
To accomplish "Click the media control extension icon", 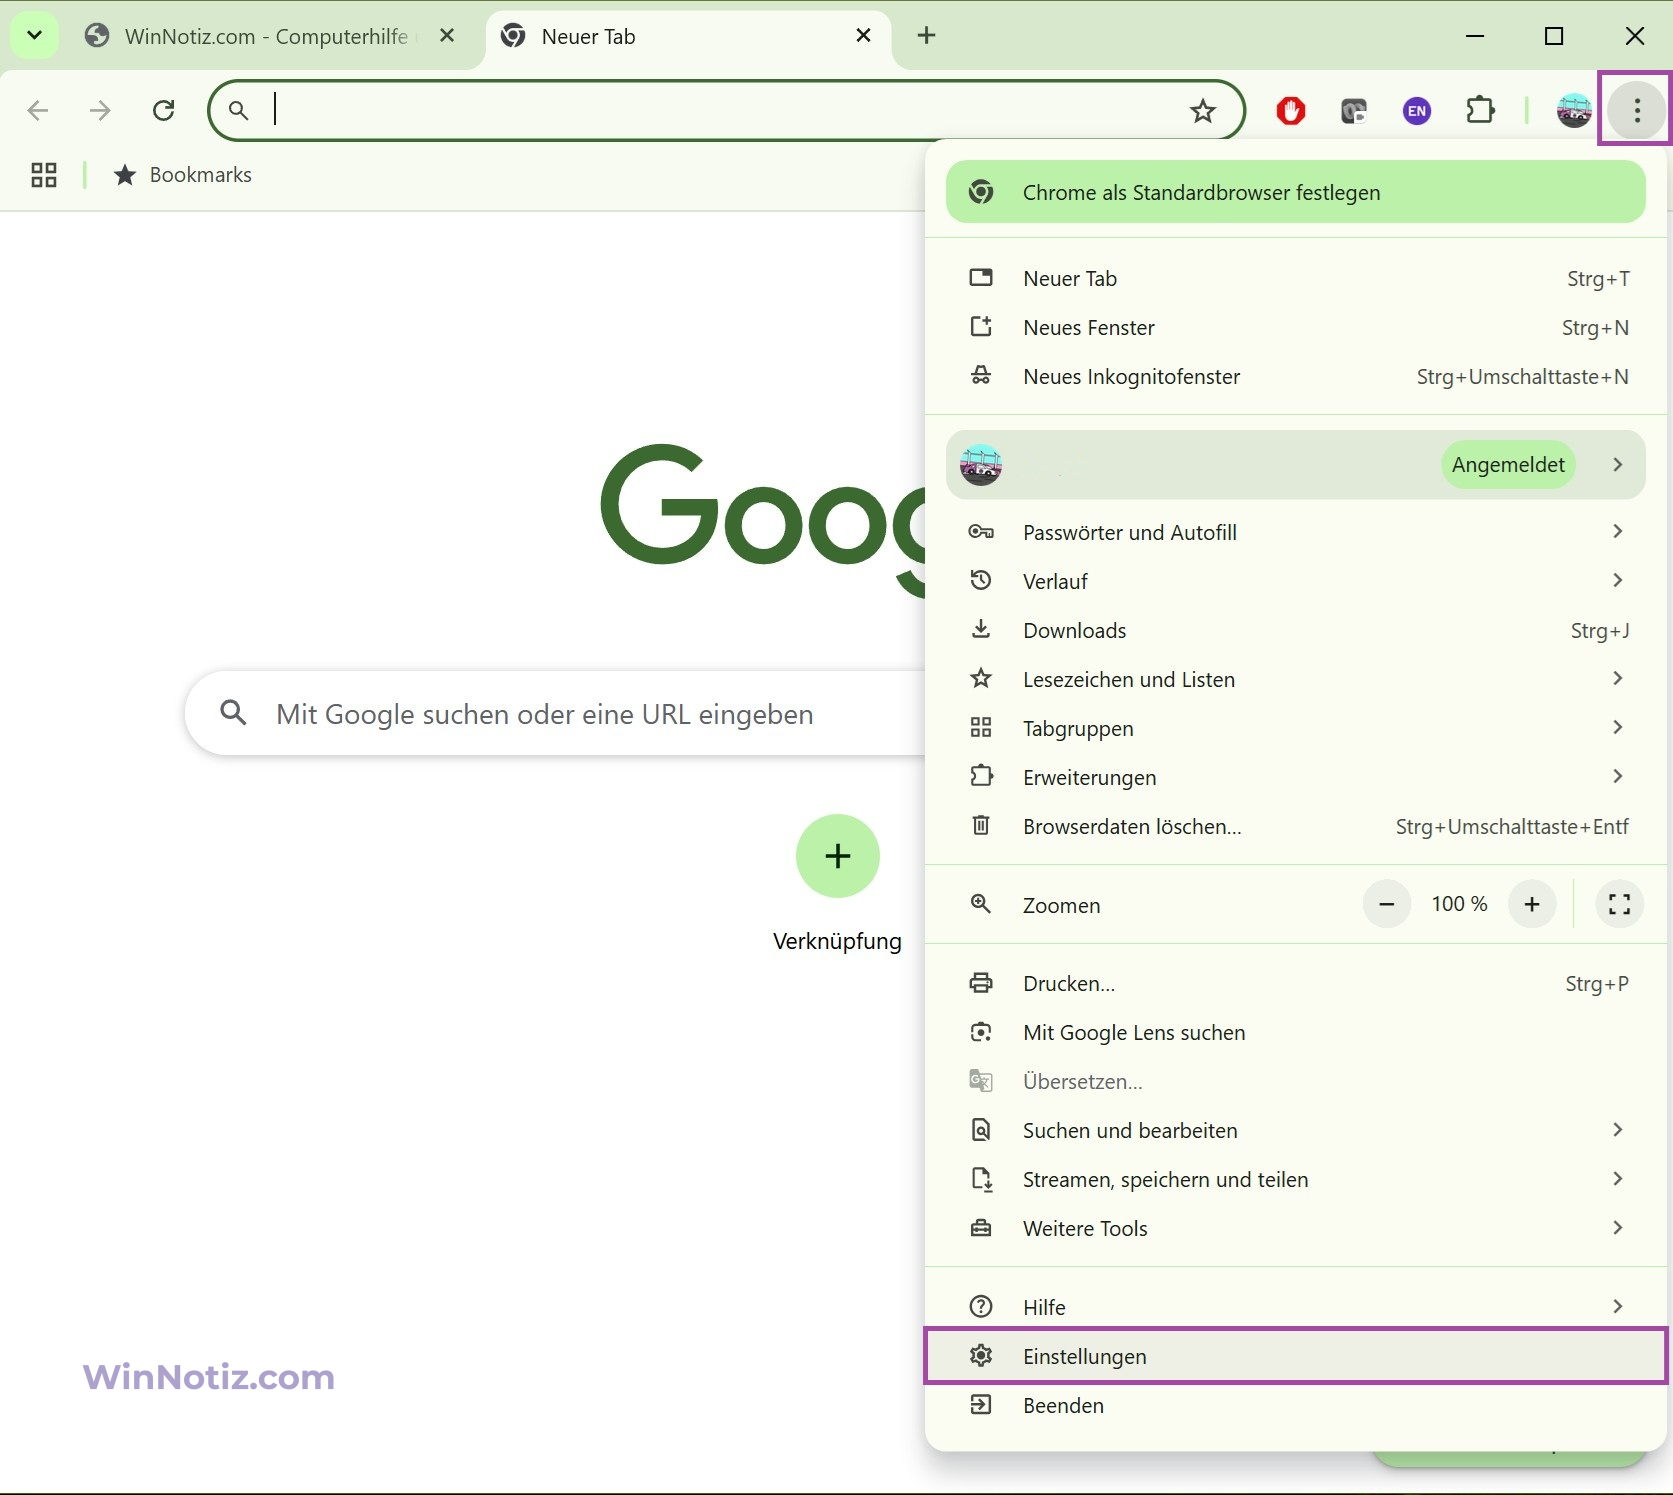I will [1354, 110].
